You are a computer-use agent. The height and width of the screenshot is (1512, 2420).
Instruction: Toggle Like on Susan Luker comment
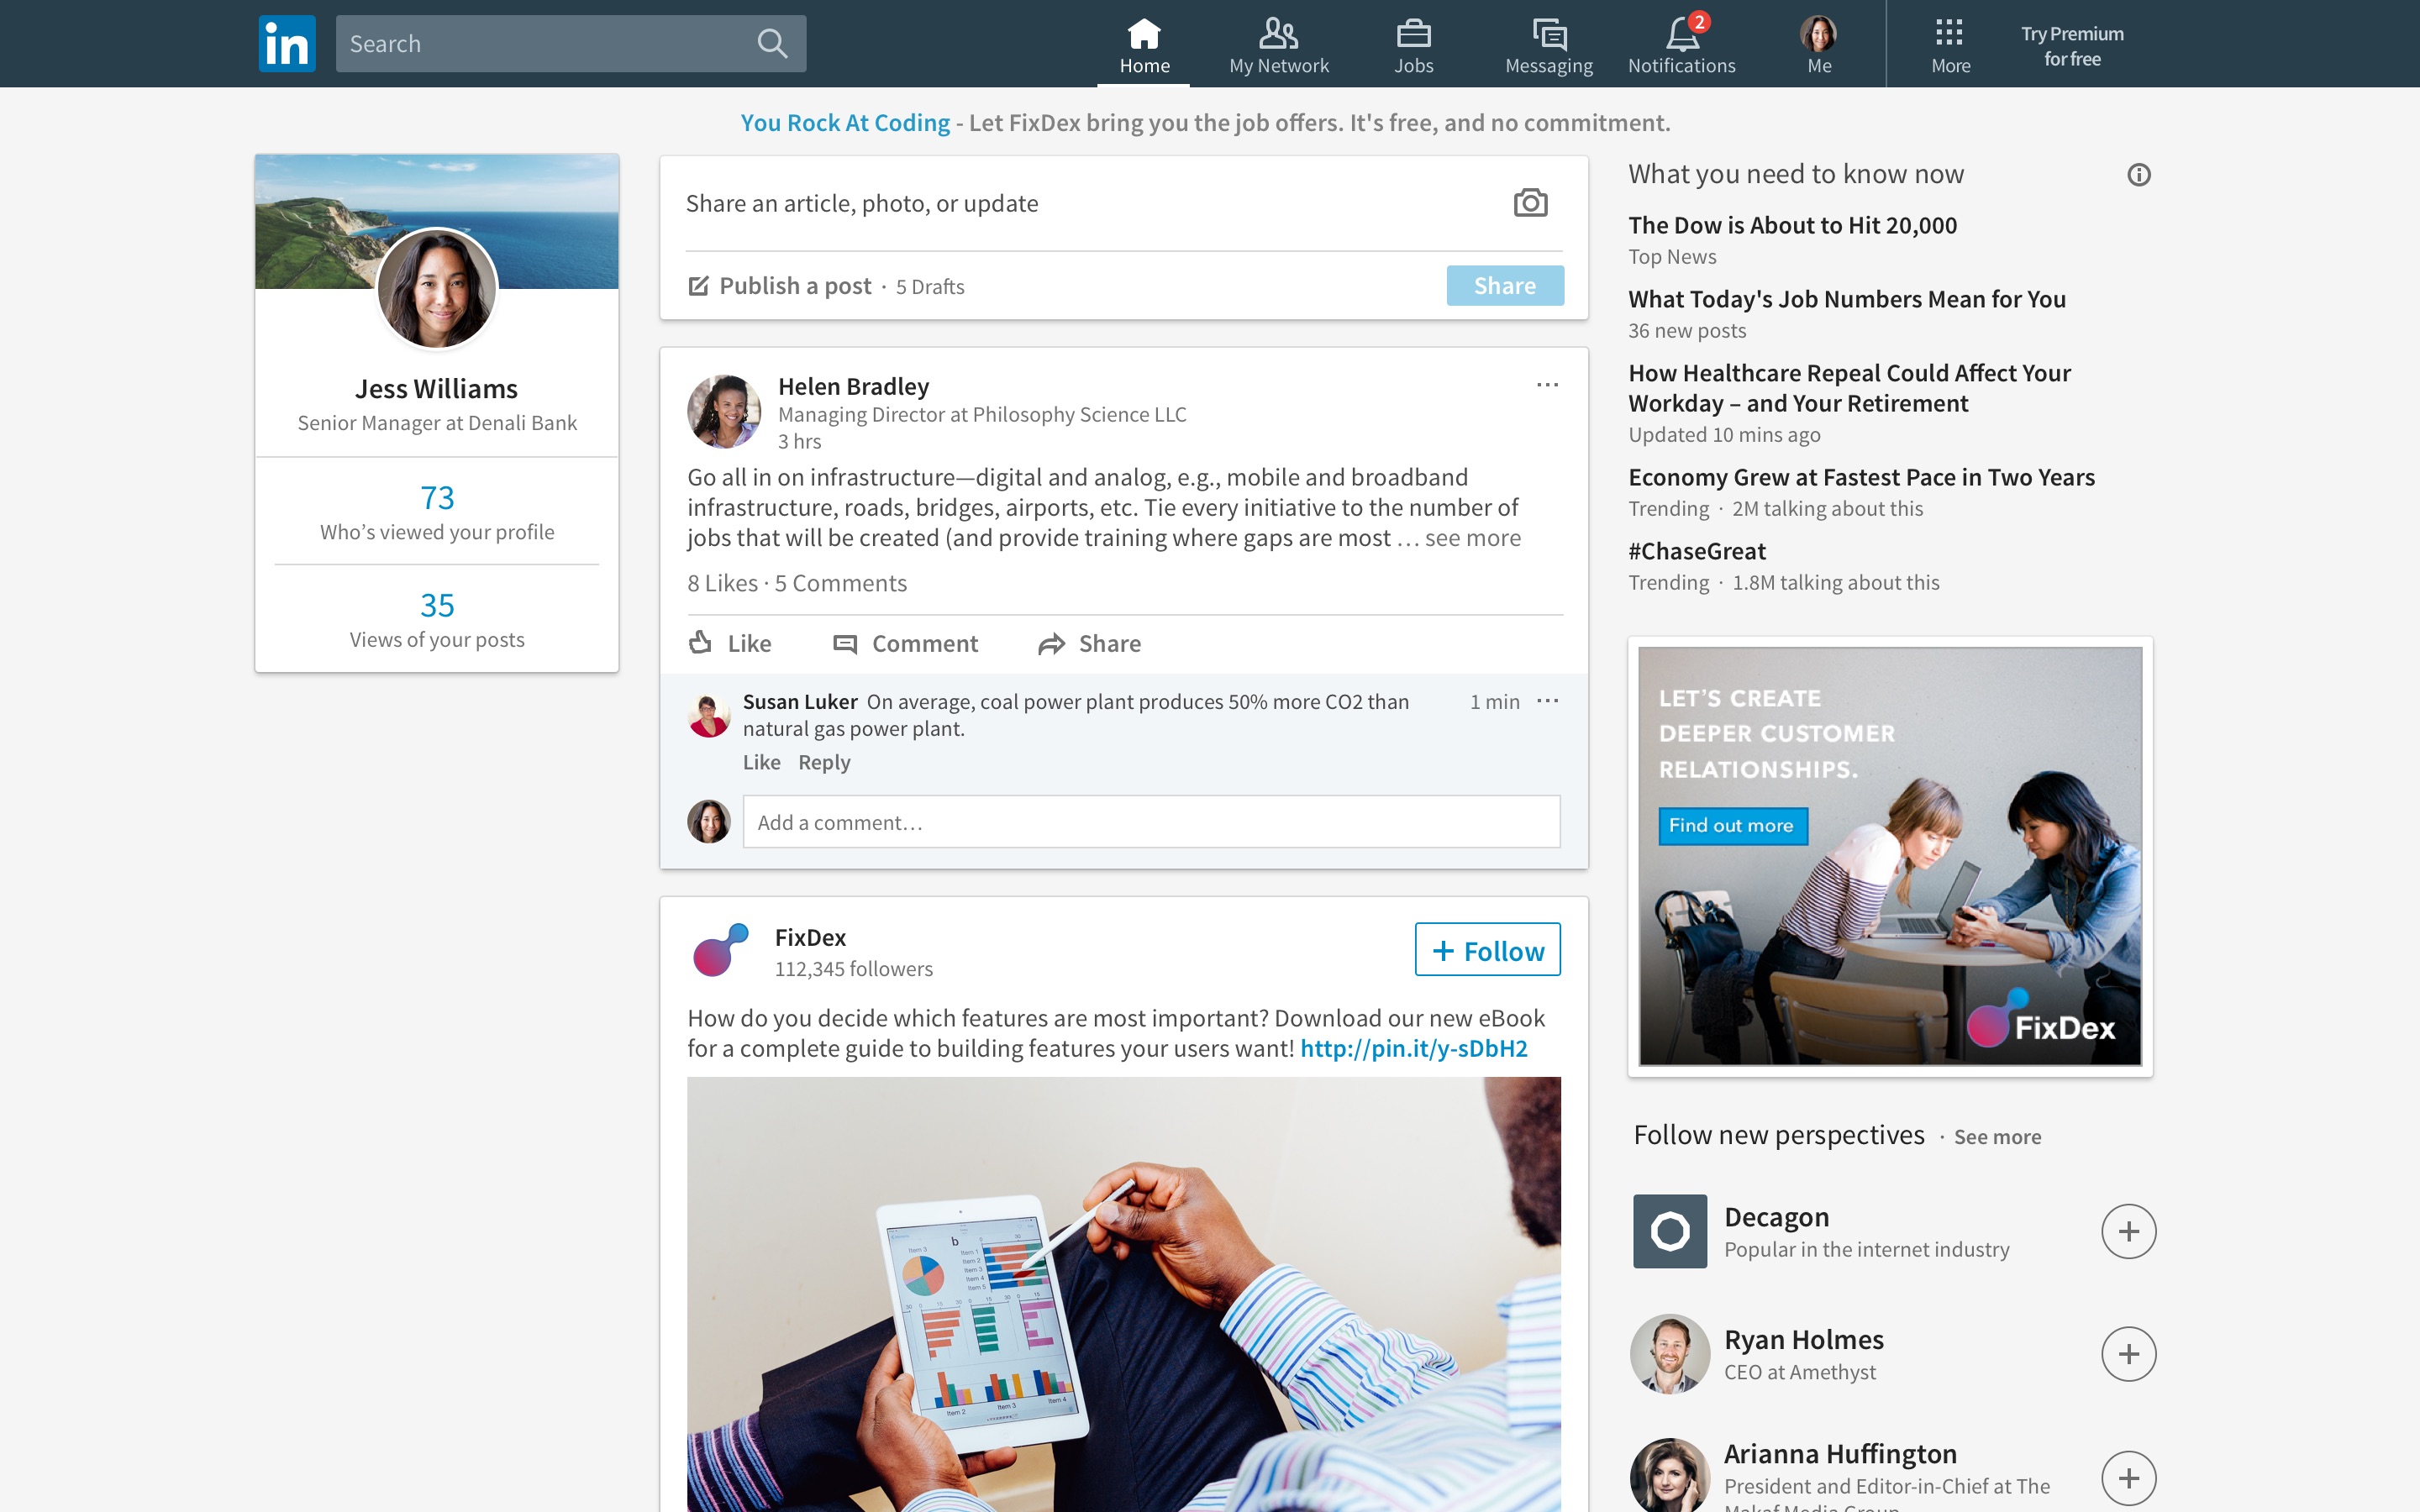click(x=758, y=761)
